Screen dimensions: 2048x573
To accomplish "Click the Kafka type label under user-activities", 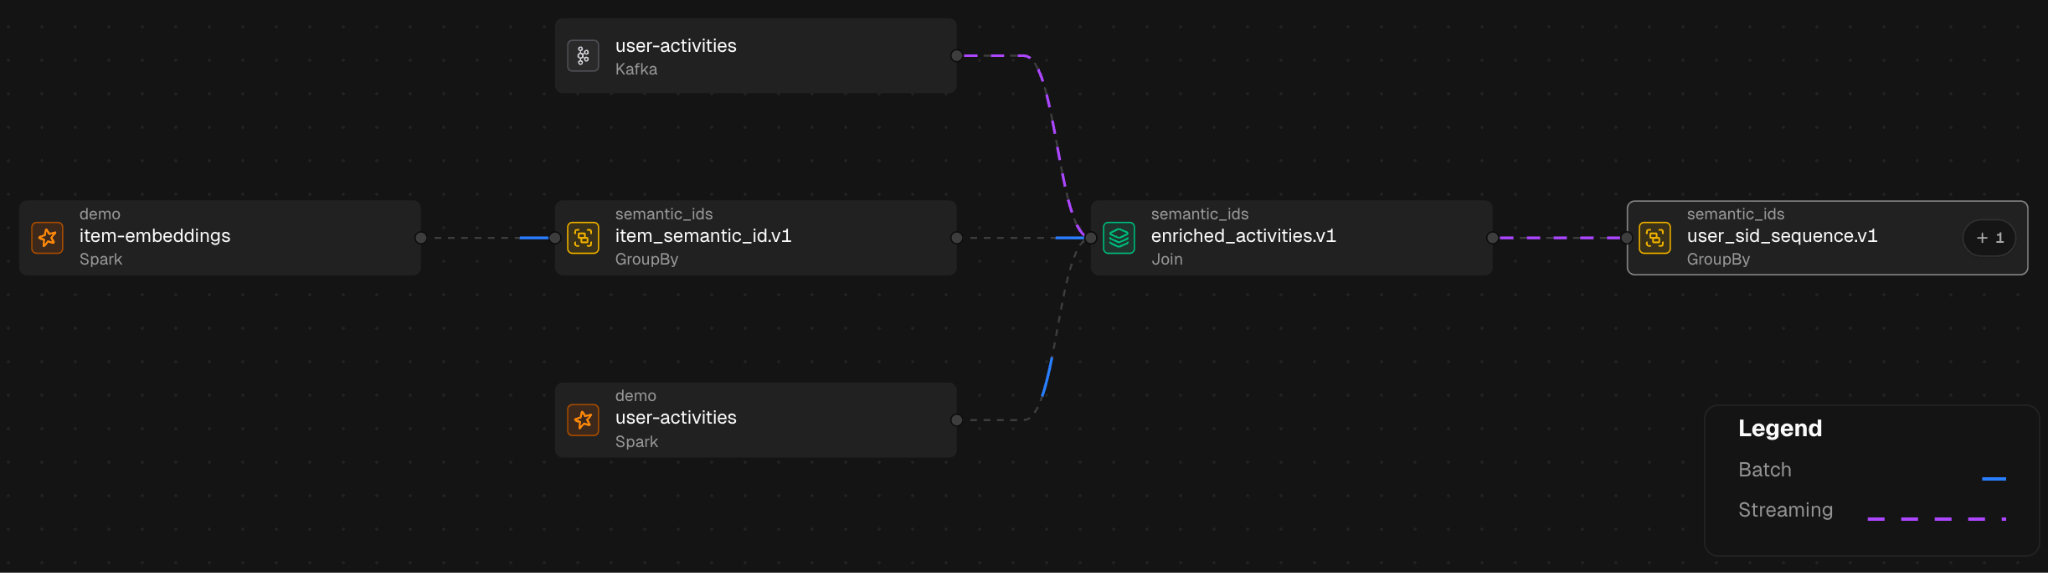I will 636,69.
